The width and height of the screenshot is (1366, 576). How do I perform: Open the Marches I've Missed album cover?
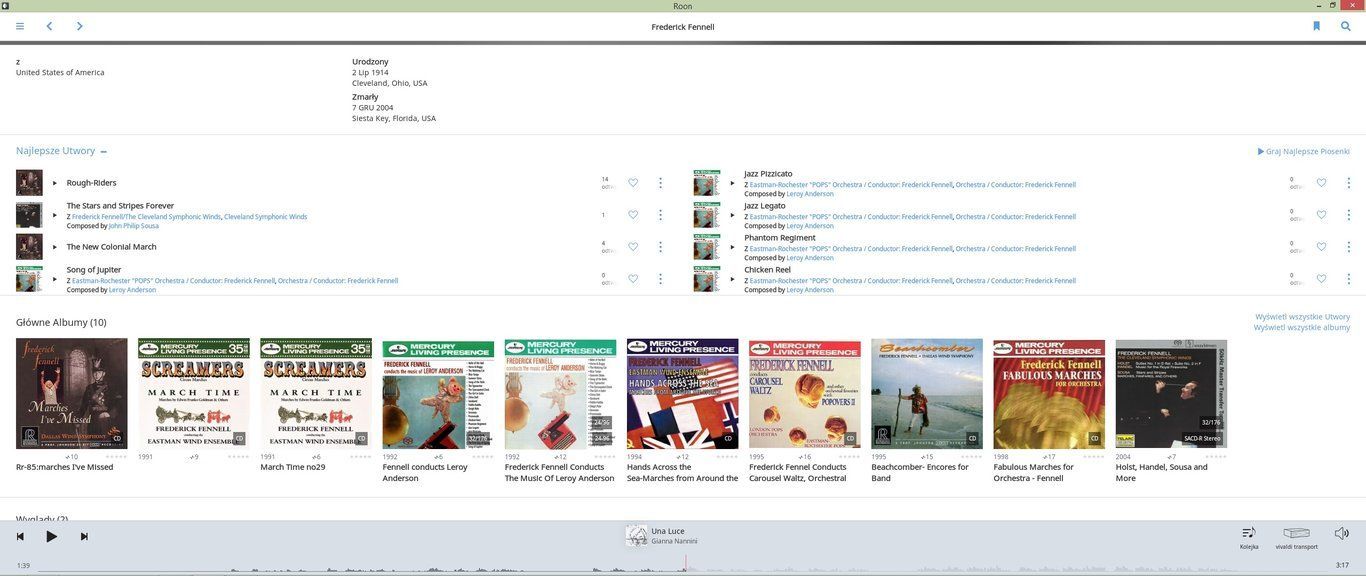pos(72,394)
